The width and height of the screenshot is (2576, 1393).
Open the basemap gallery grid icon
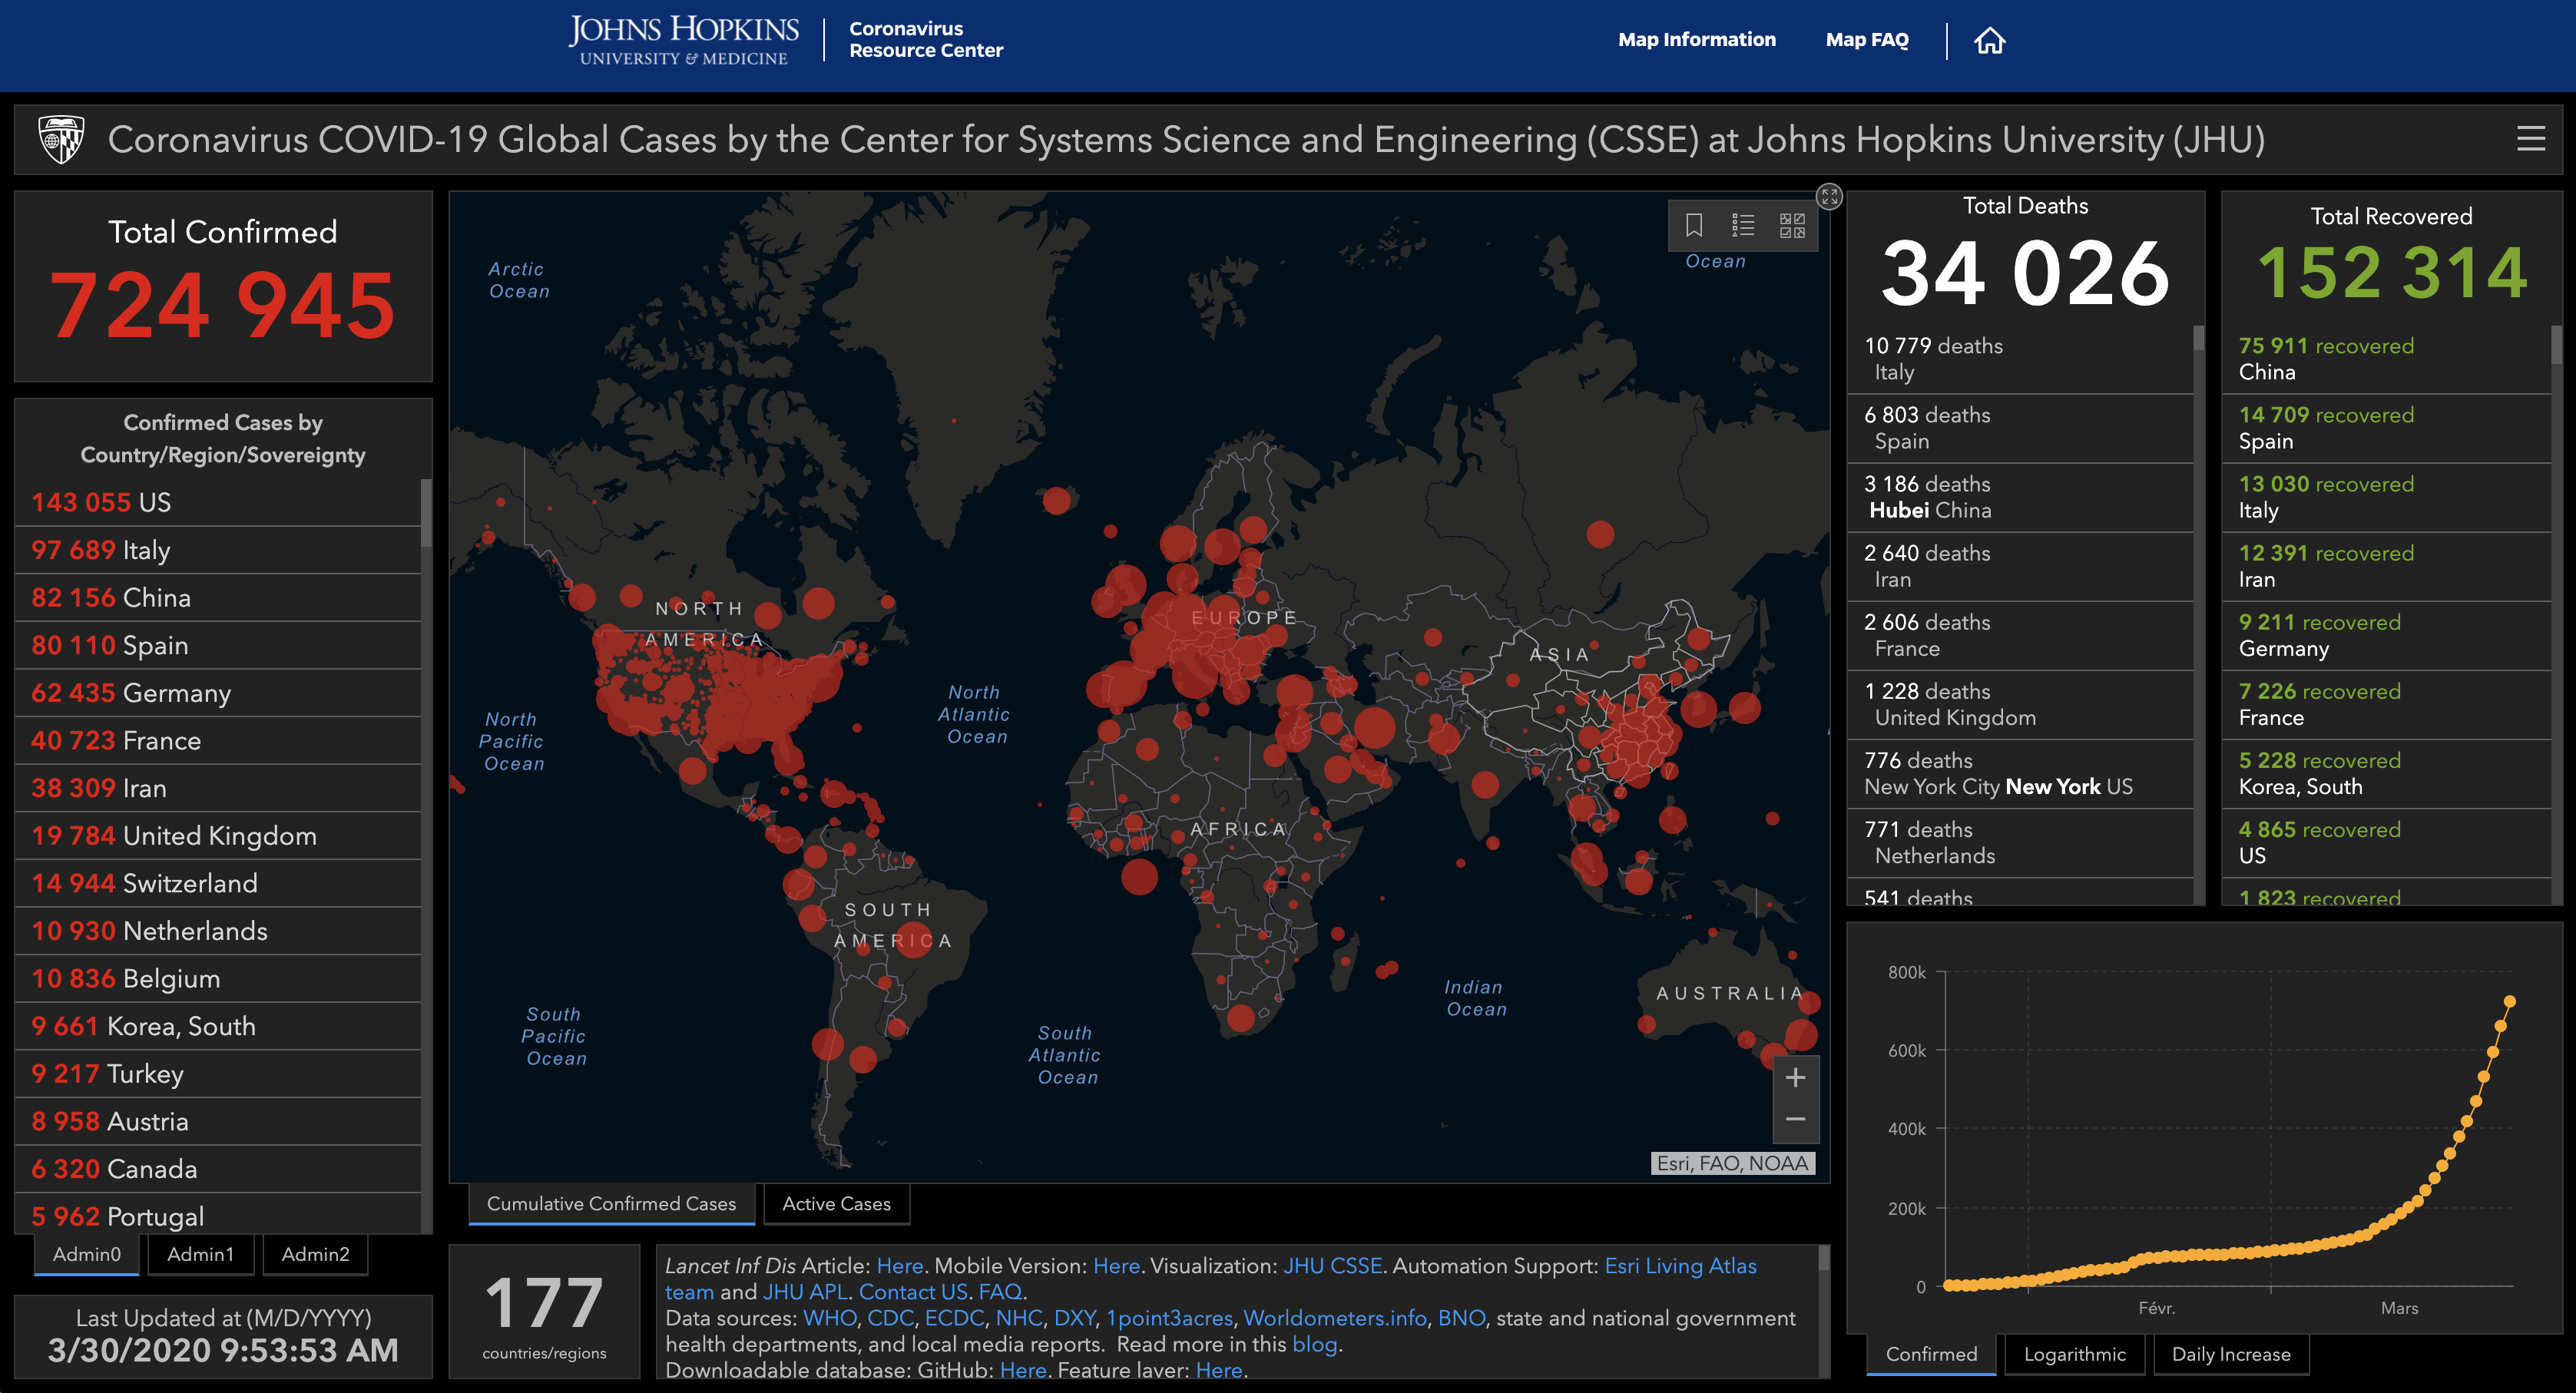[1792, 225]
